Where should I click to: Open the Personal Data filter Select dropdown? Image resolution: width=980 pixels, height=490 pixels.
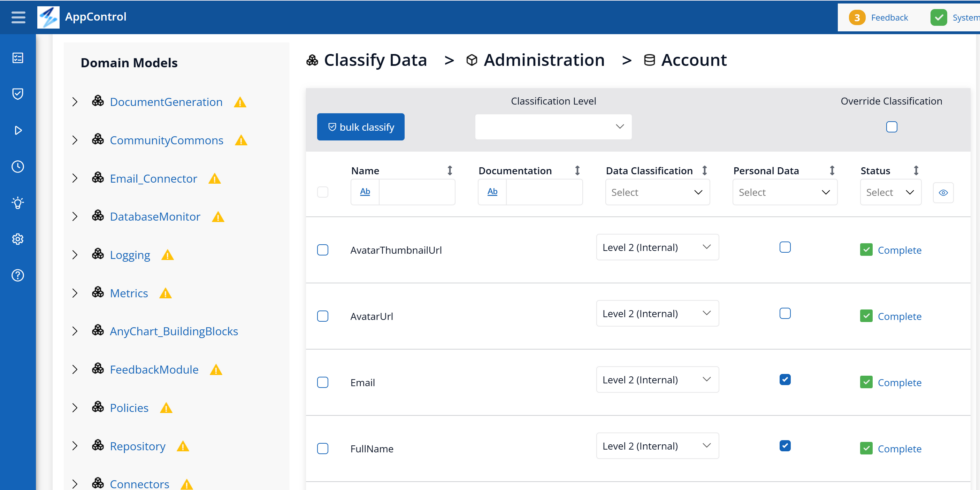(x=785, y=192)
